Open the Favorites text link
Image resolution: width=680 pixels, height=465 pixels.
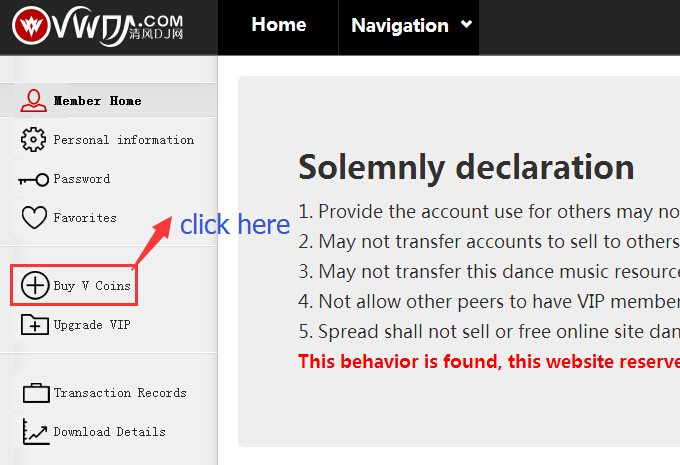(85, 218)
